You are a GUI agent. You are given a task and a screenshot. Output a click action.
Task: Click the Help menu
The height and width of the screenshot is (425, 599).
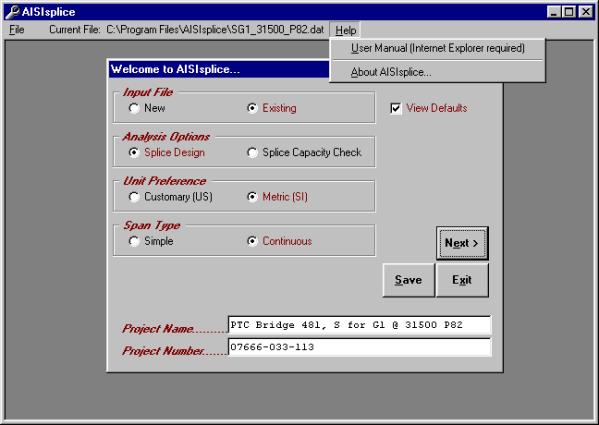pyautogui.click(x=345, y=30)
